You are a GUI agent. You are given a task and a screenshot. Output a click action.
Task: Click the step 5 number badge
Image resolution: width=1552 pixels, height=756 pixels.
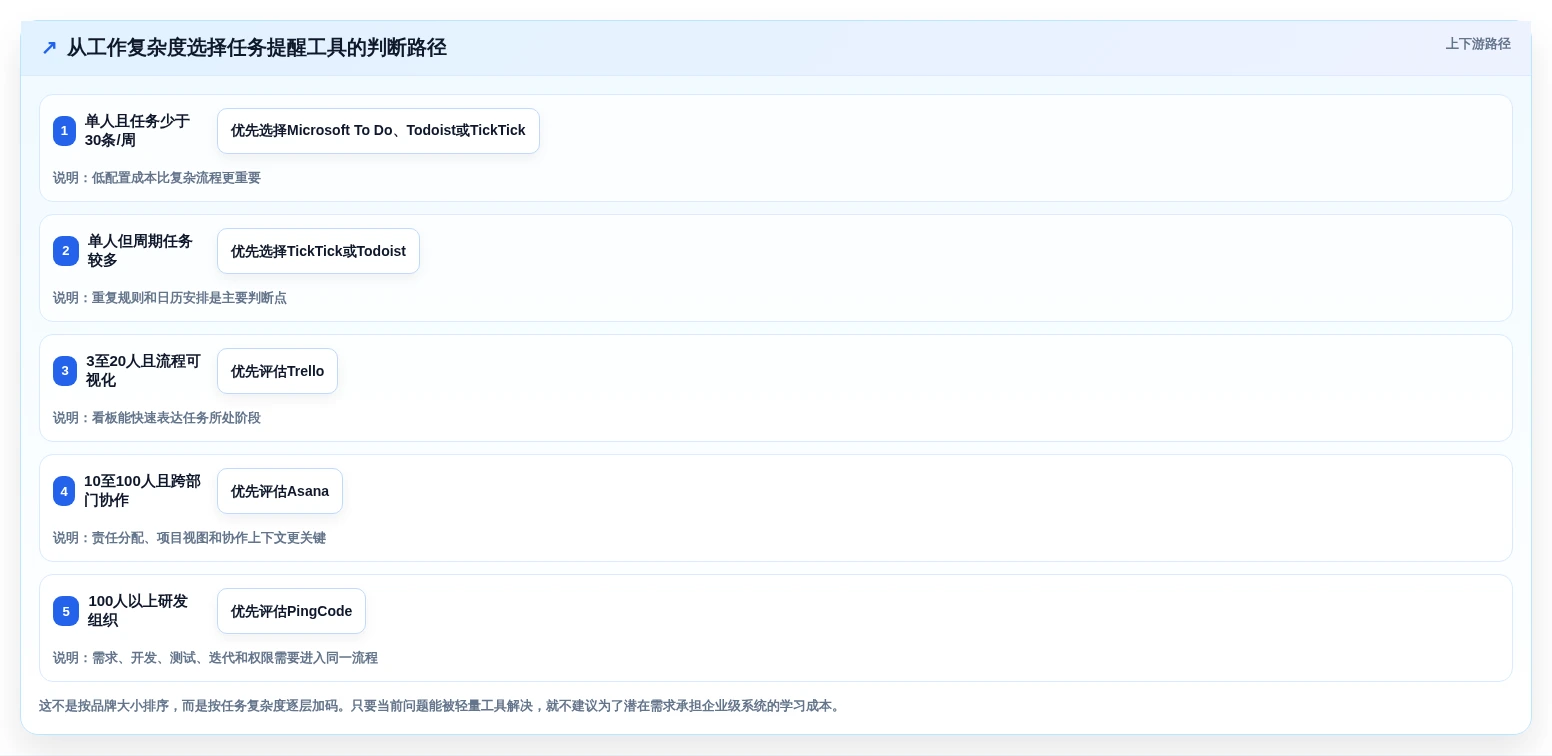[x=66, y=611]
